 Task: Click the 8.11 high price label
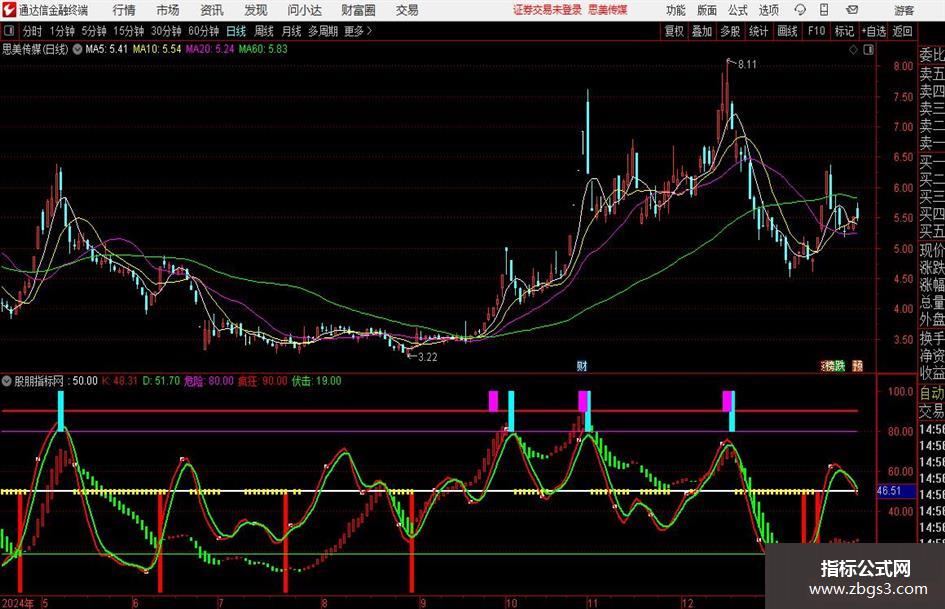[747, 65]
